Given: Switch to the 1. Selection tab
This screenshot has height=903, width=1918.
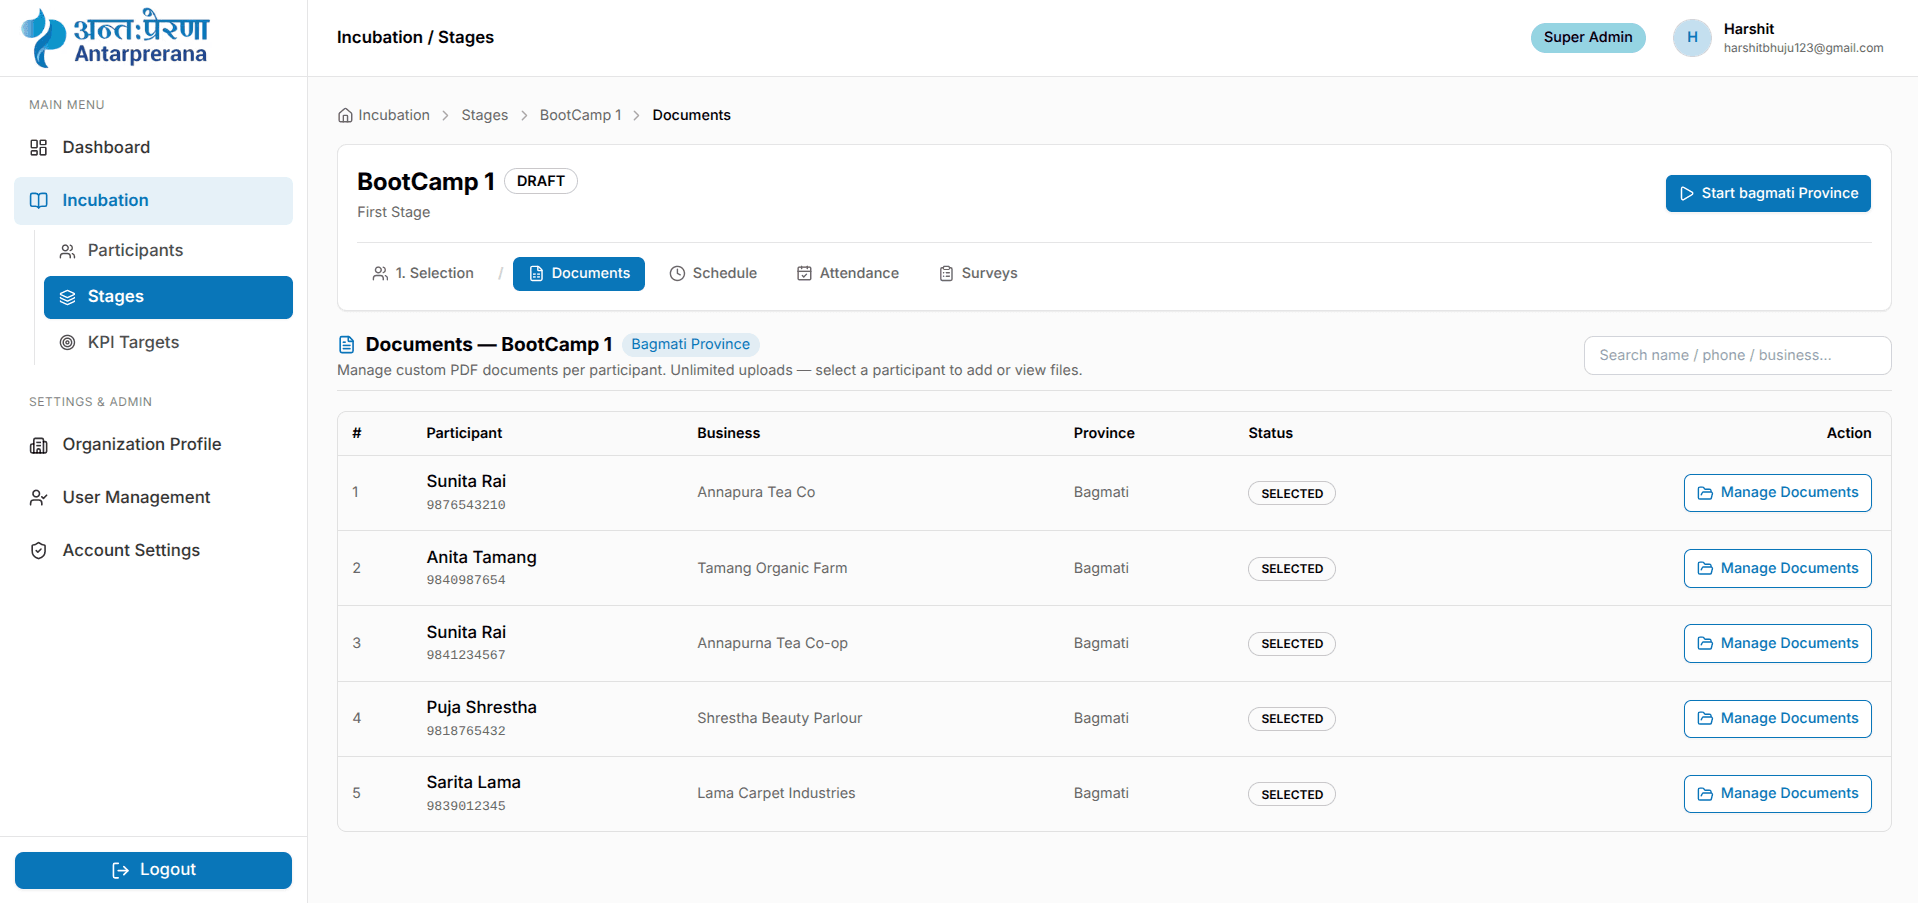Looking at the screenshot, I should pos(423,274).
